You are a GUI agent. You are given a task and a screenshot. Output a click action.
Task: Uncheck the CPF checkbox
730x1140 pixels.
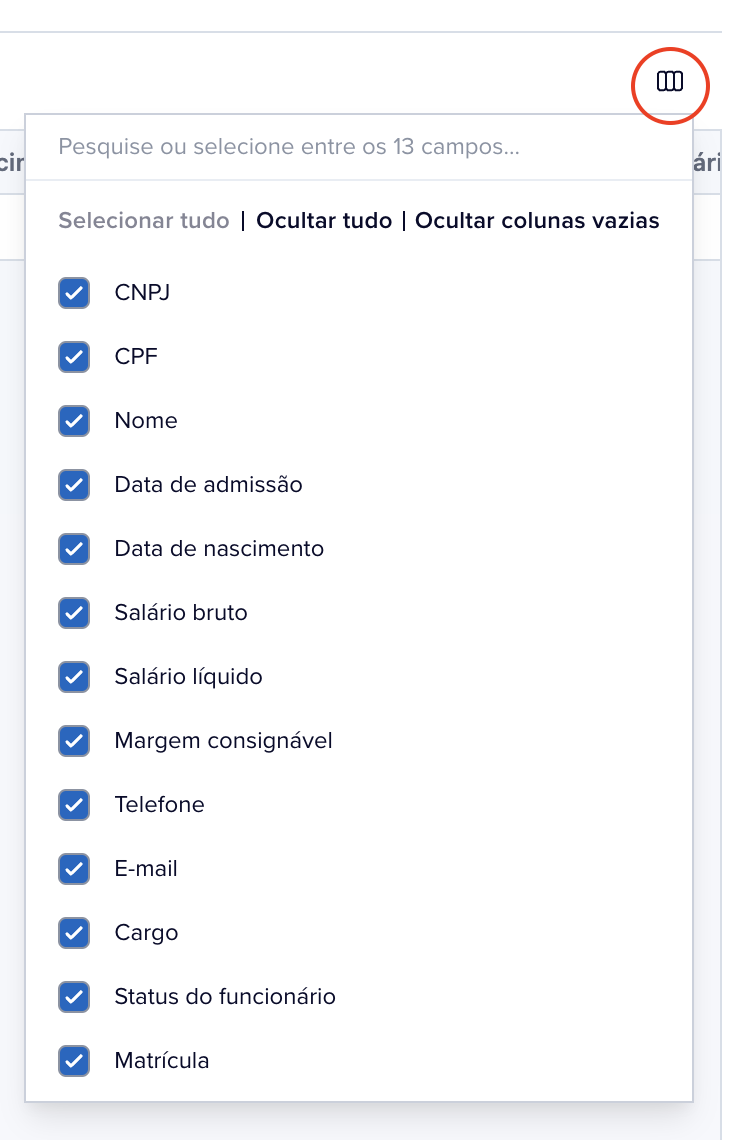[x=74, y=357]
